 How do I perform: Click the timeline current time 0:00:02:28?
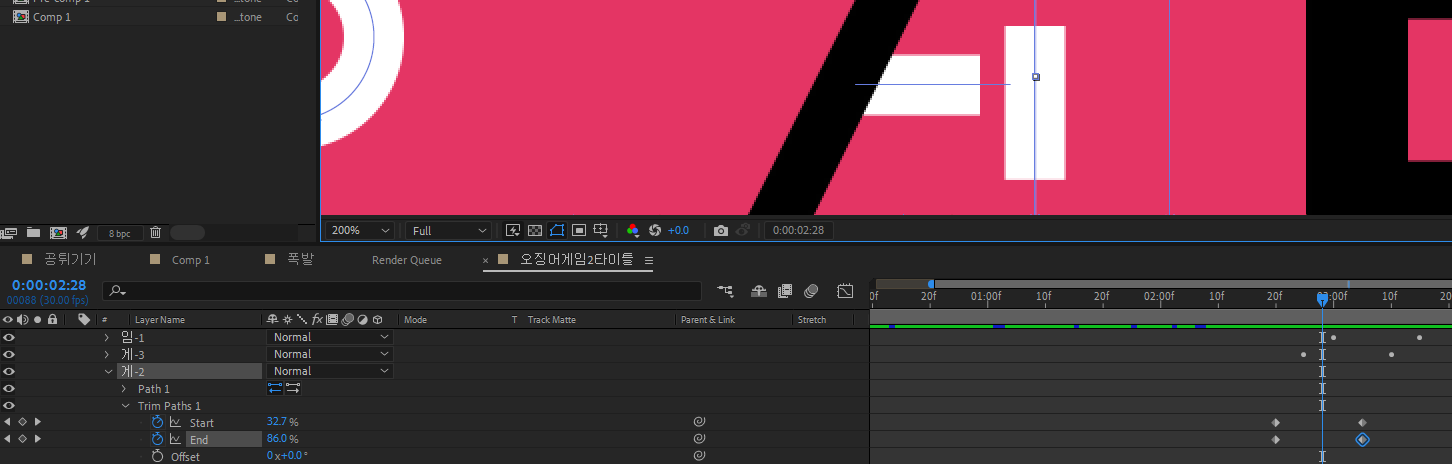pyautogui.click(x=50, y=286)
